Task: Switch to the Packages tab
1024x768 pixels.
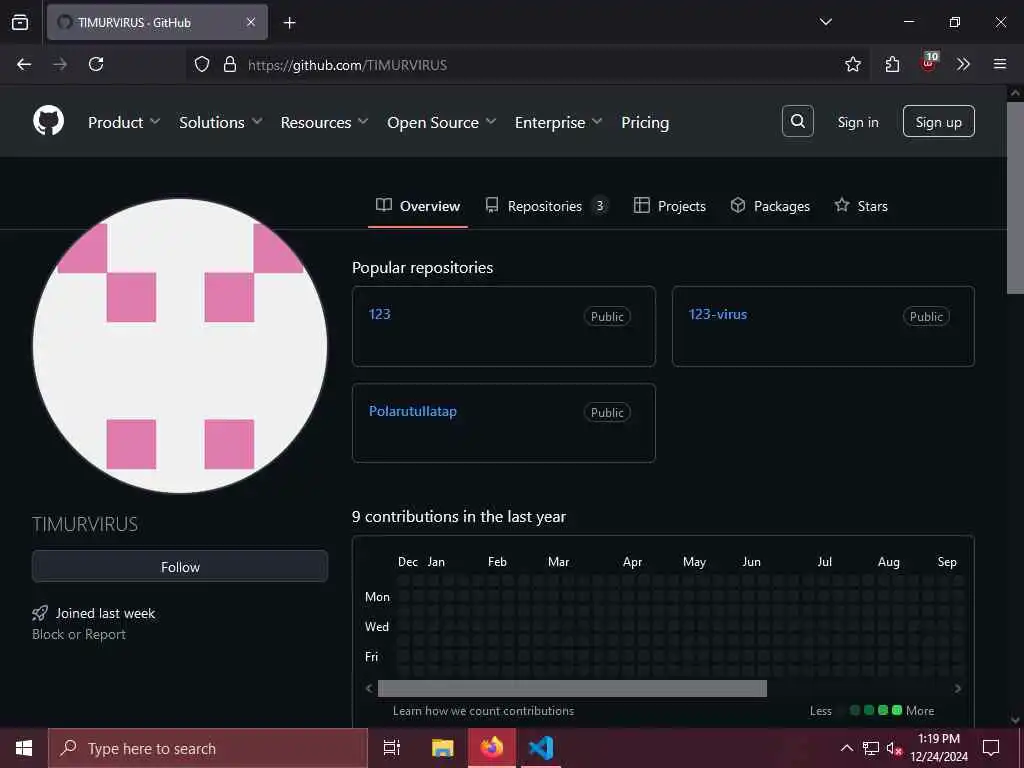Action: (770, 206)
